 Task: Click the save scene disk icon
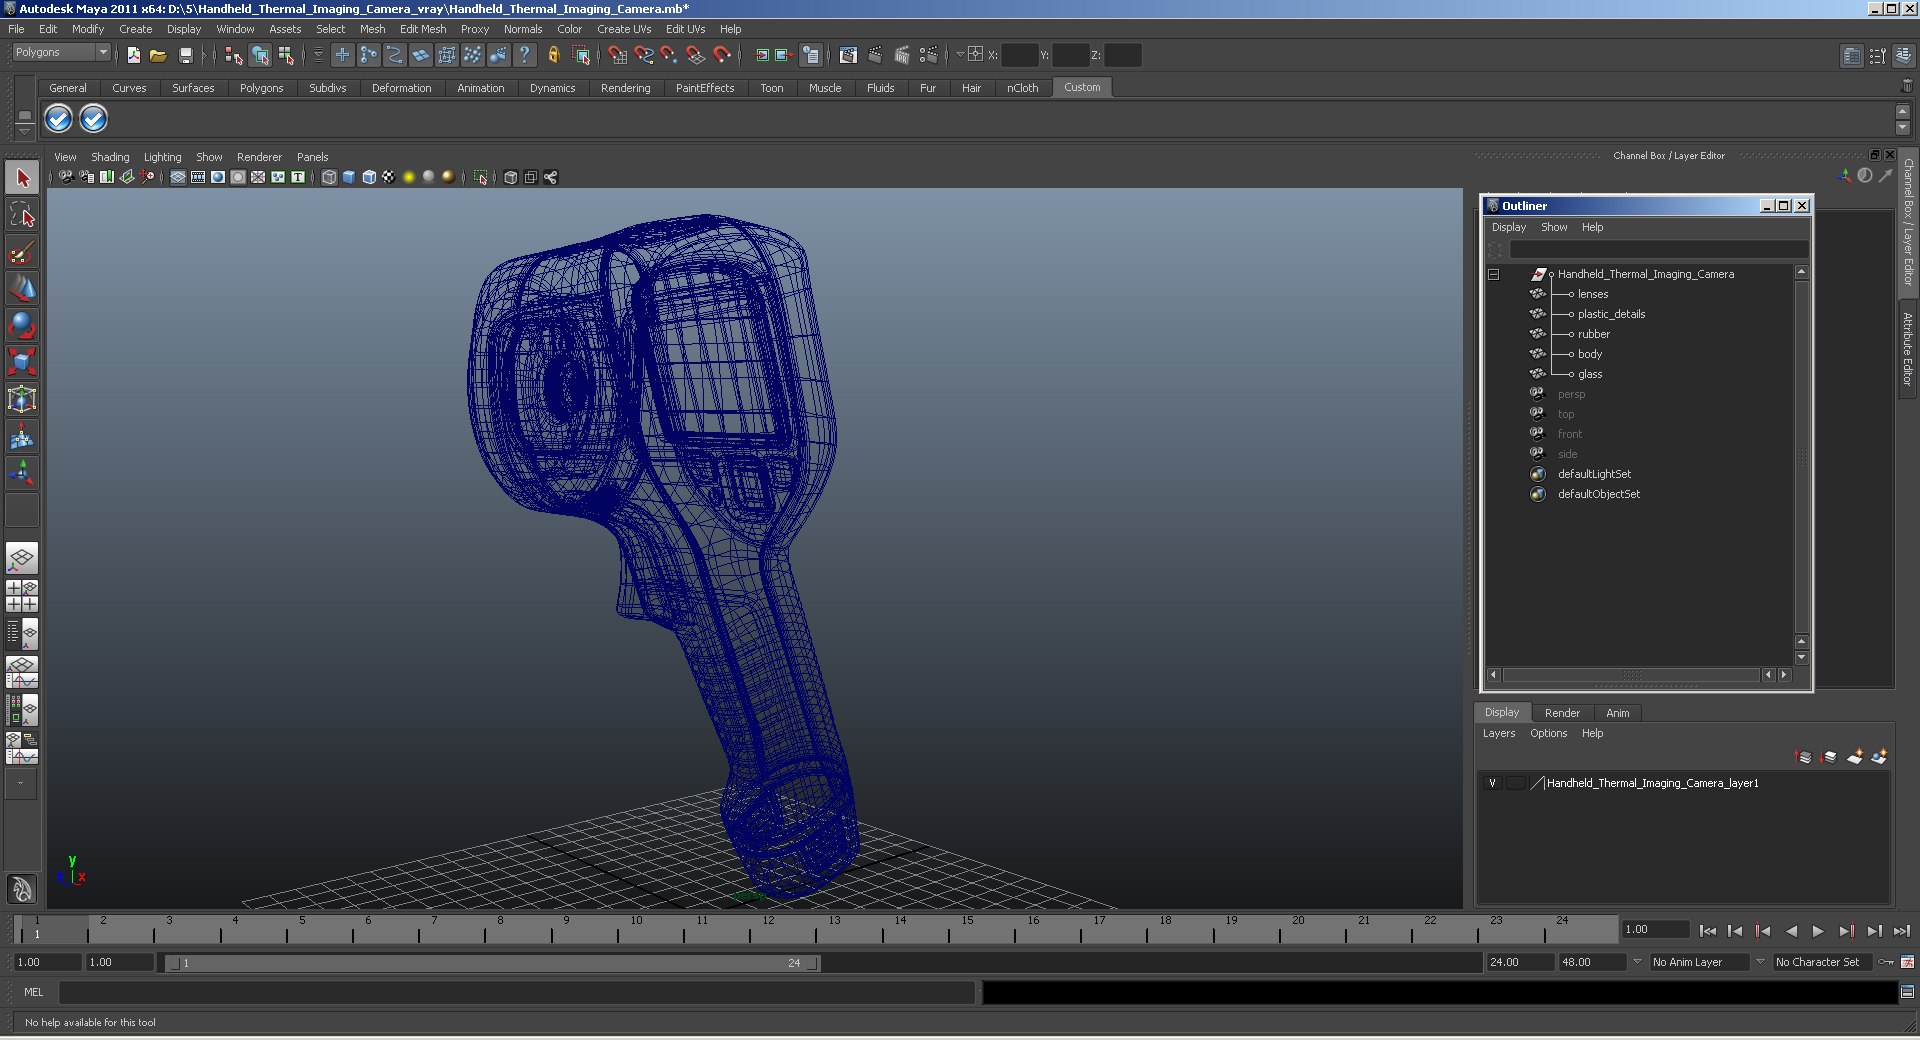coord(185,55)
